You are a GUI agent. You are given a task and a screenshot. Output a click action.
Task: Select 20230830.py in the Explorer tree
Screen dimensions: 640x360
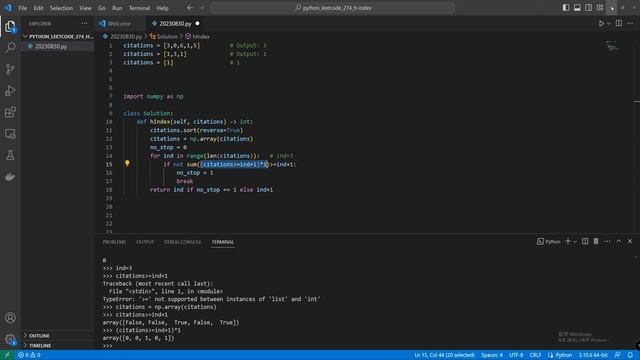(58, 46)
